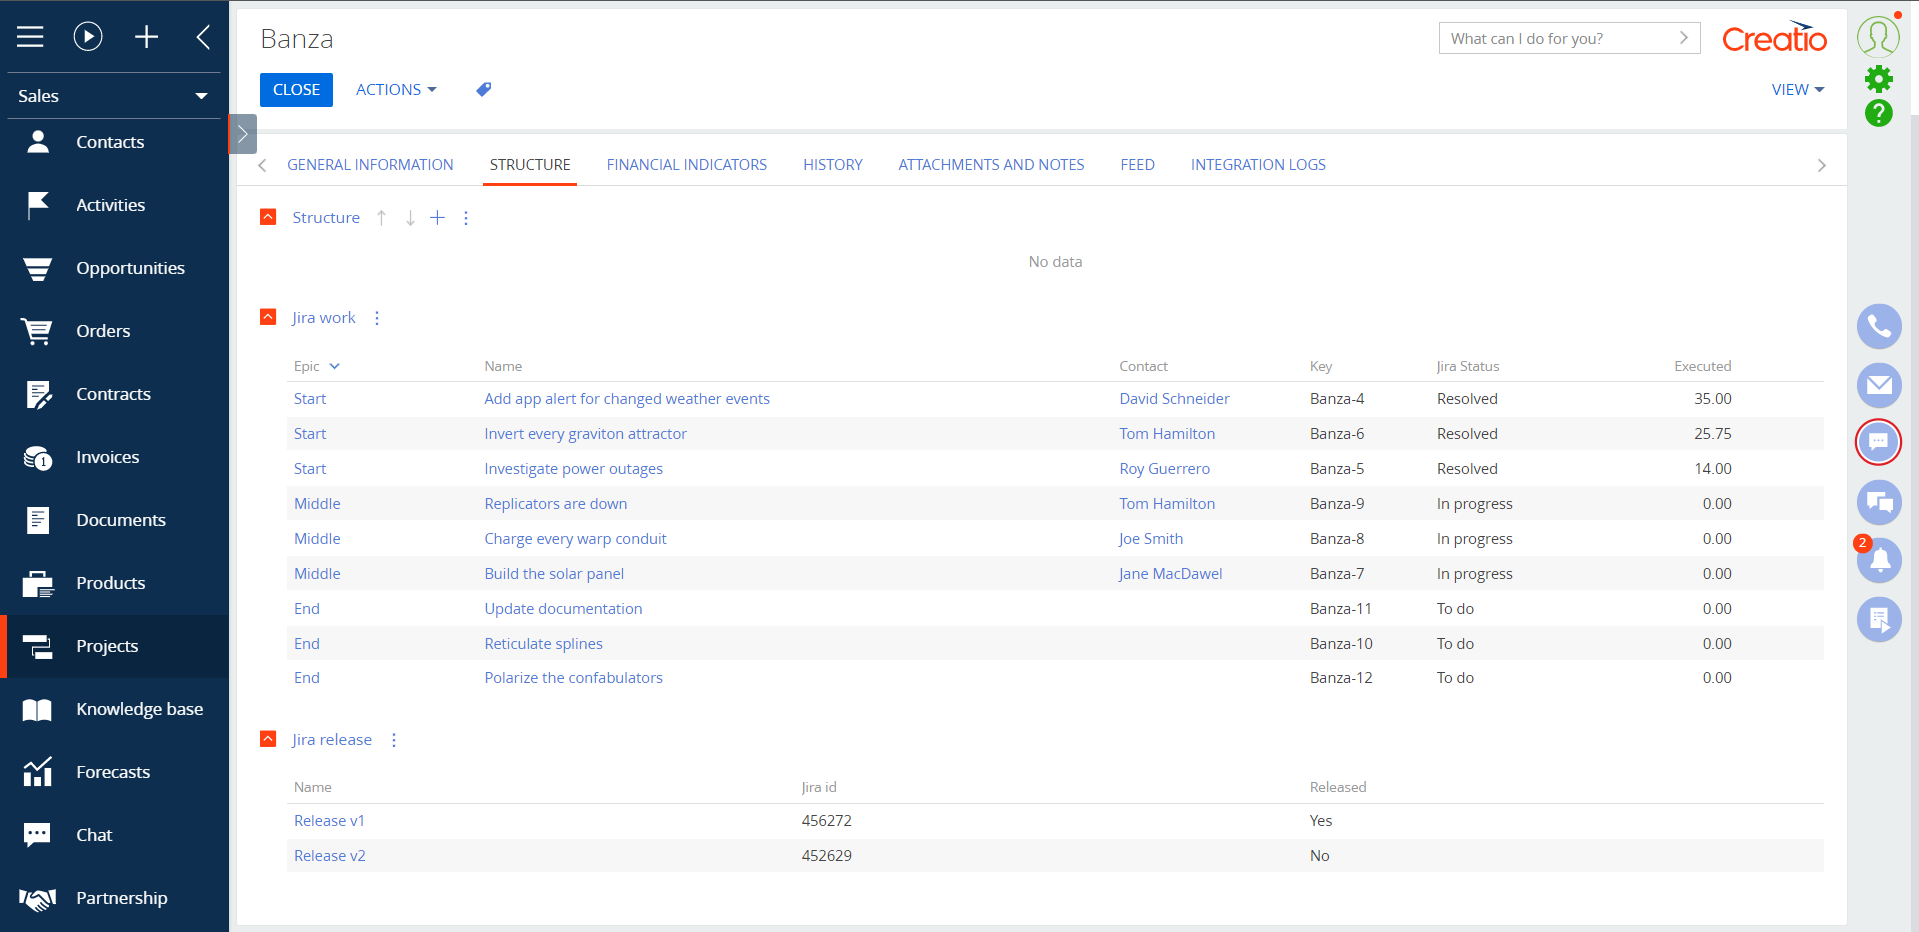1919x932 pixels.
Task: Collapse the Structure detail
Action: coord(268,217)
